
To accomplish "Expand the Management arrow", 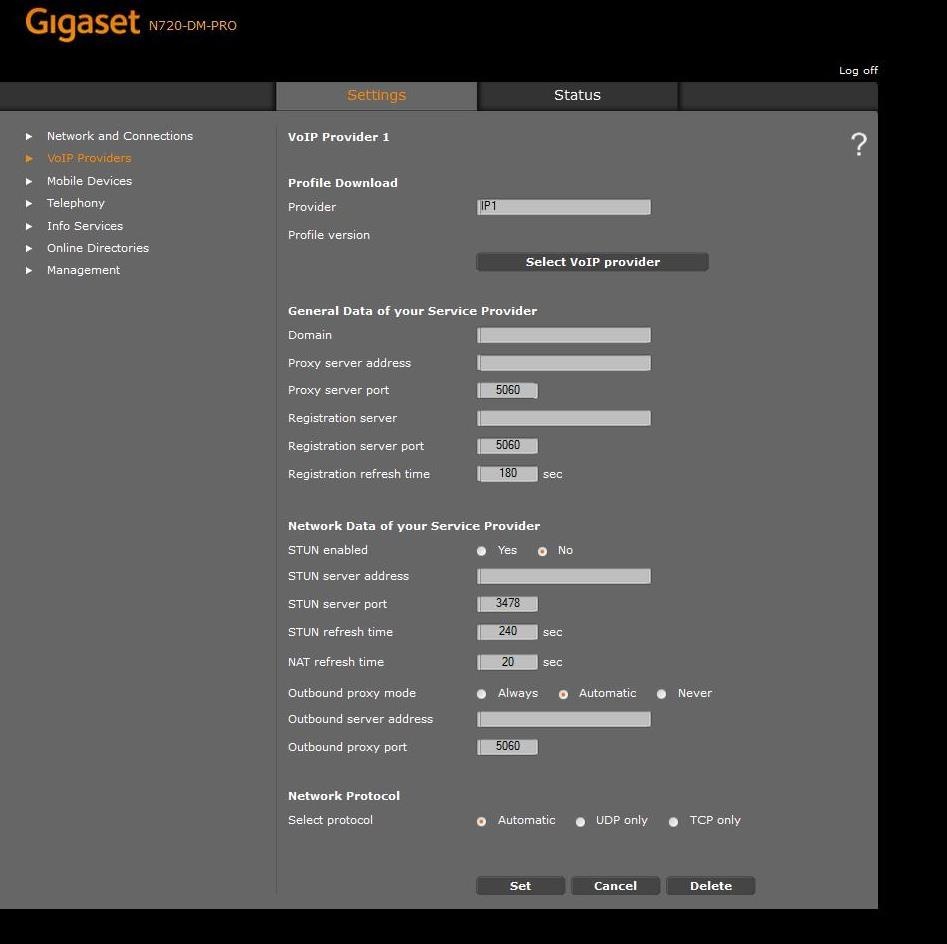I will [28, 271].
